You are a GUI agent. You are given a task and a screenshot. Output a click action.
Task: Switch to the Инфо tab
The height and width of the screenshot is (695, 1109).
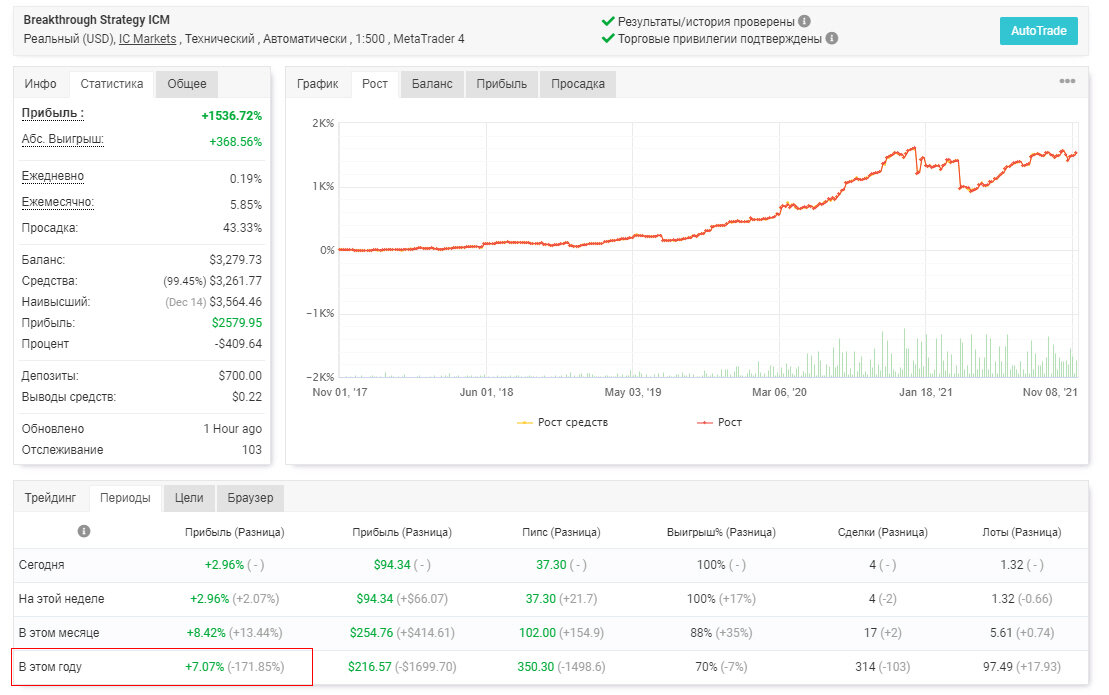[40, 83]
